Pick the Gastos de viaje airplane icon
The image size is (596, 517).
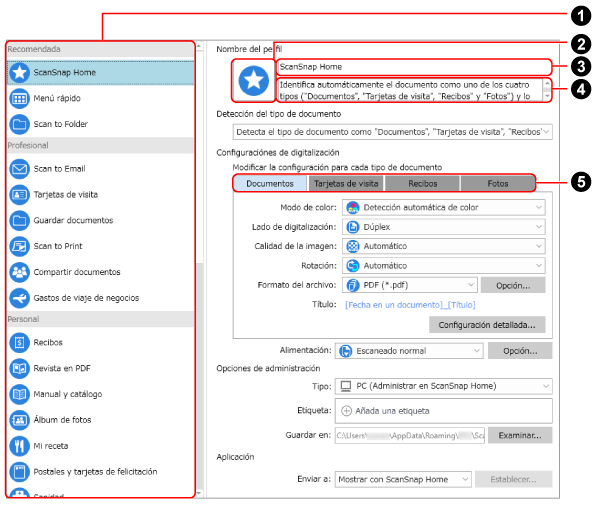(19, 298)
